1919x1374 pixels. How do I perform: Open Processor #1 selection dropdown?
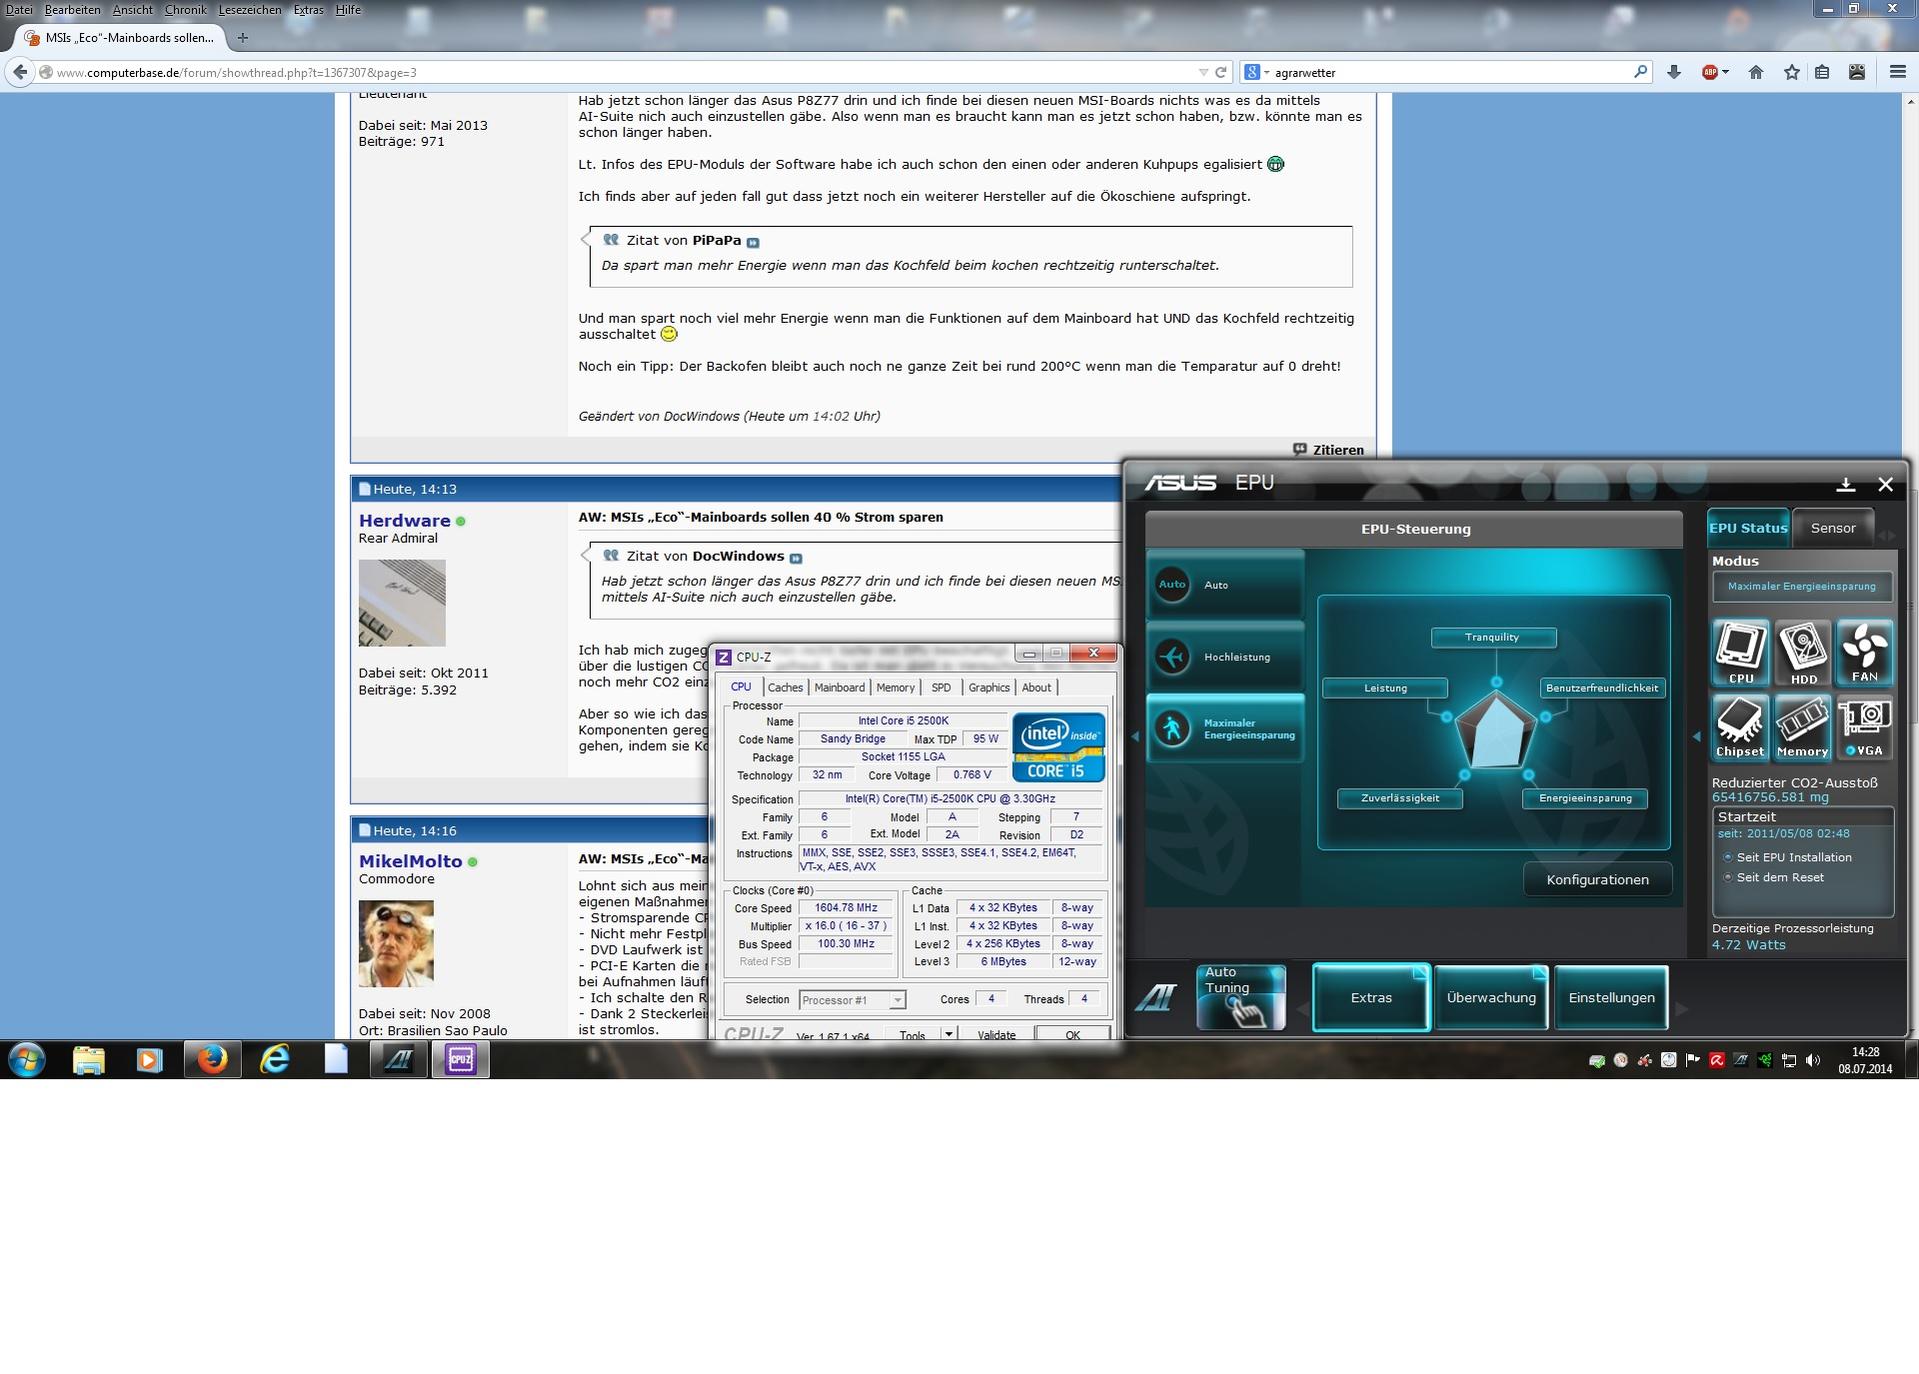[852, 1000]
